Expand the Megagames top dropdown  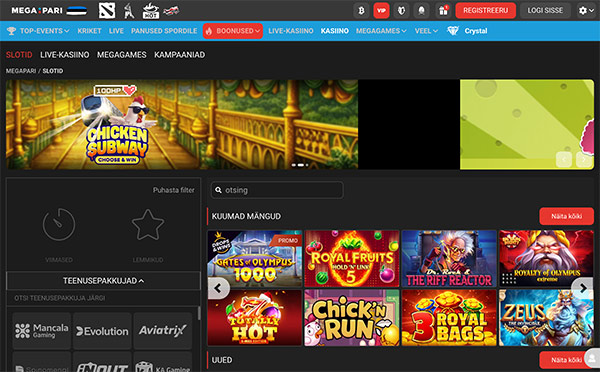381,31
